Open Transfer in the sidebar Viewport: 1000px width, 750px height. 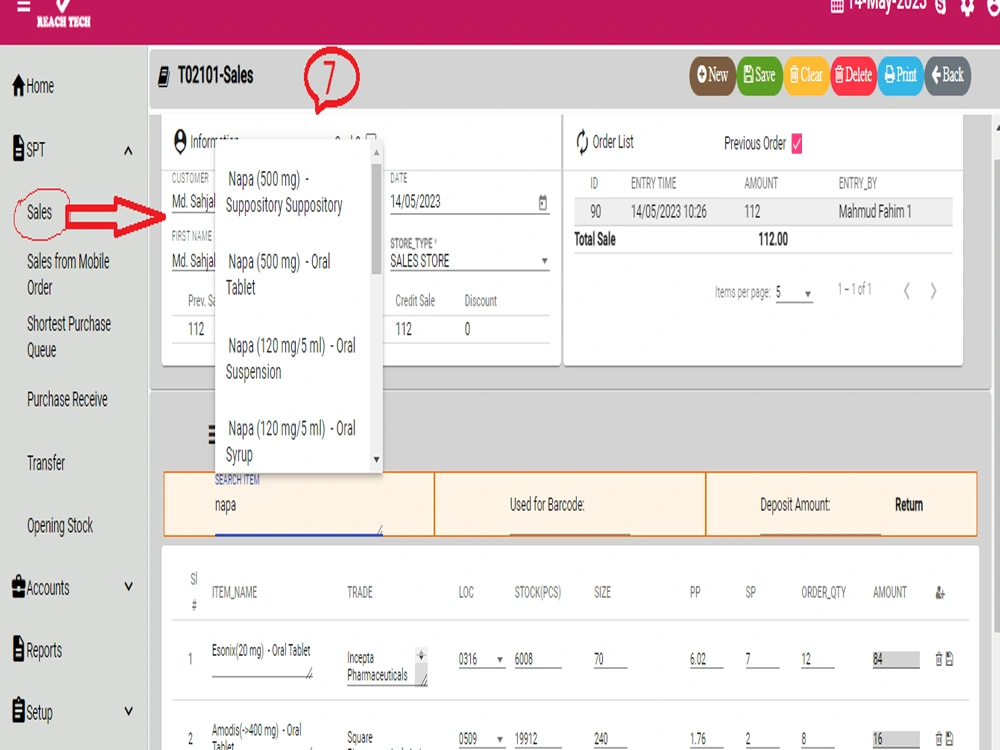click(x=46, y=462)
